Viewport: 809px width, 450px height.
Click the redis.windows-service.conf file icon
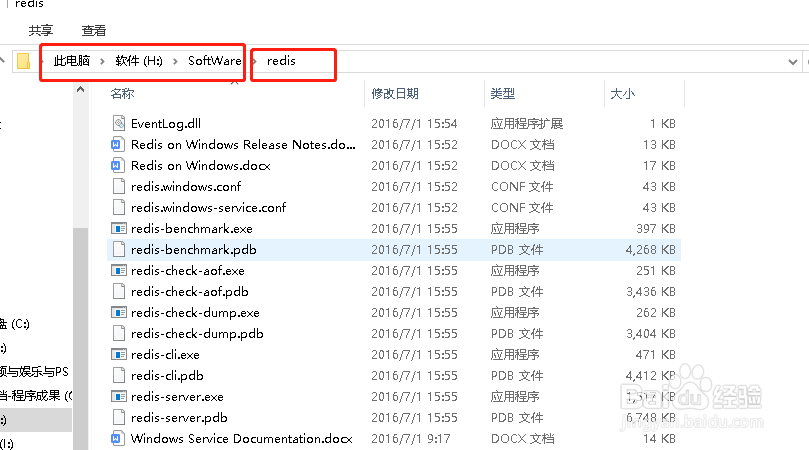click(x=119, y=207)
